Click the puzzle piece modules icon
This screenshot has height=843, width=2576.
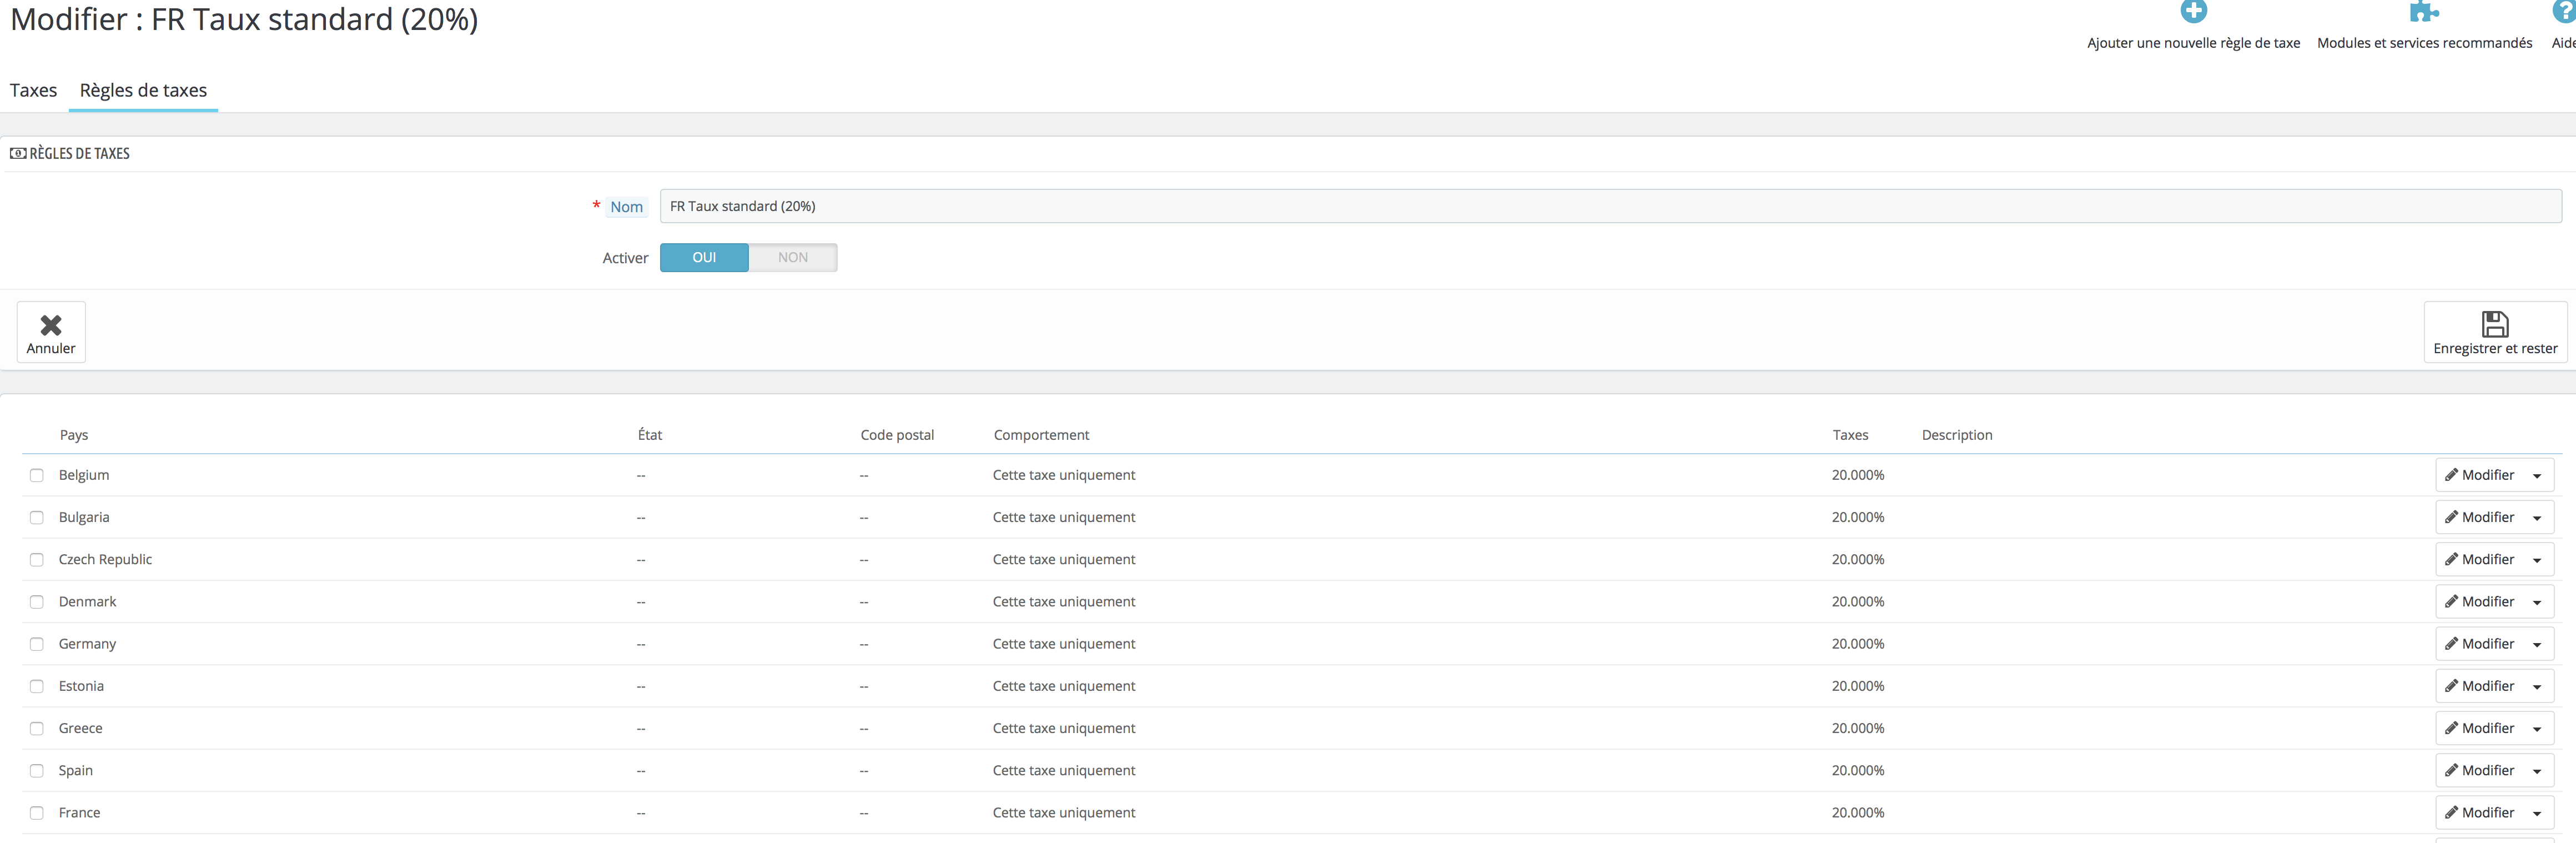coord(2423,12)
